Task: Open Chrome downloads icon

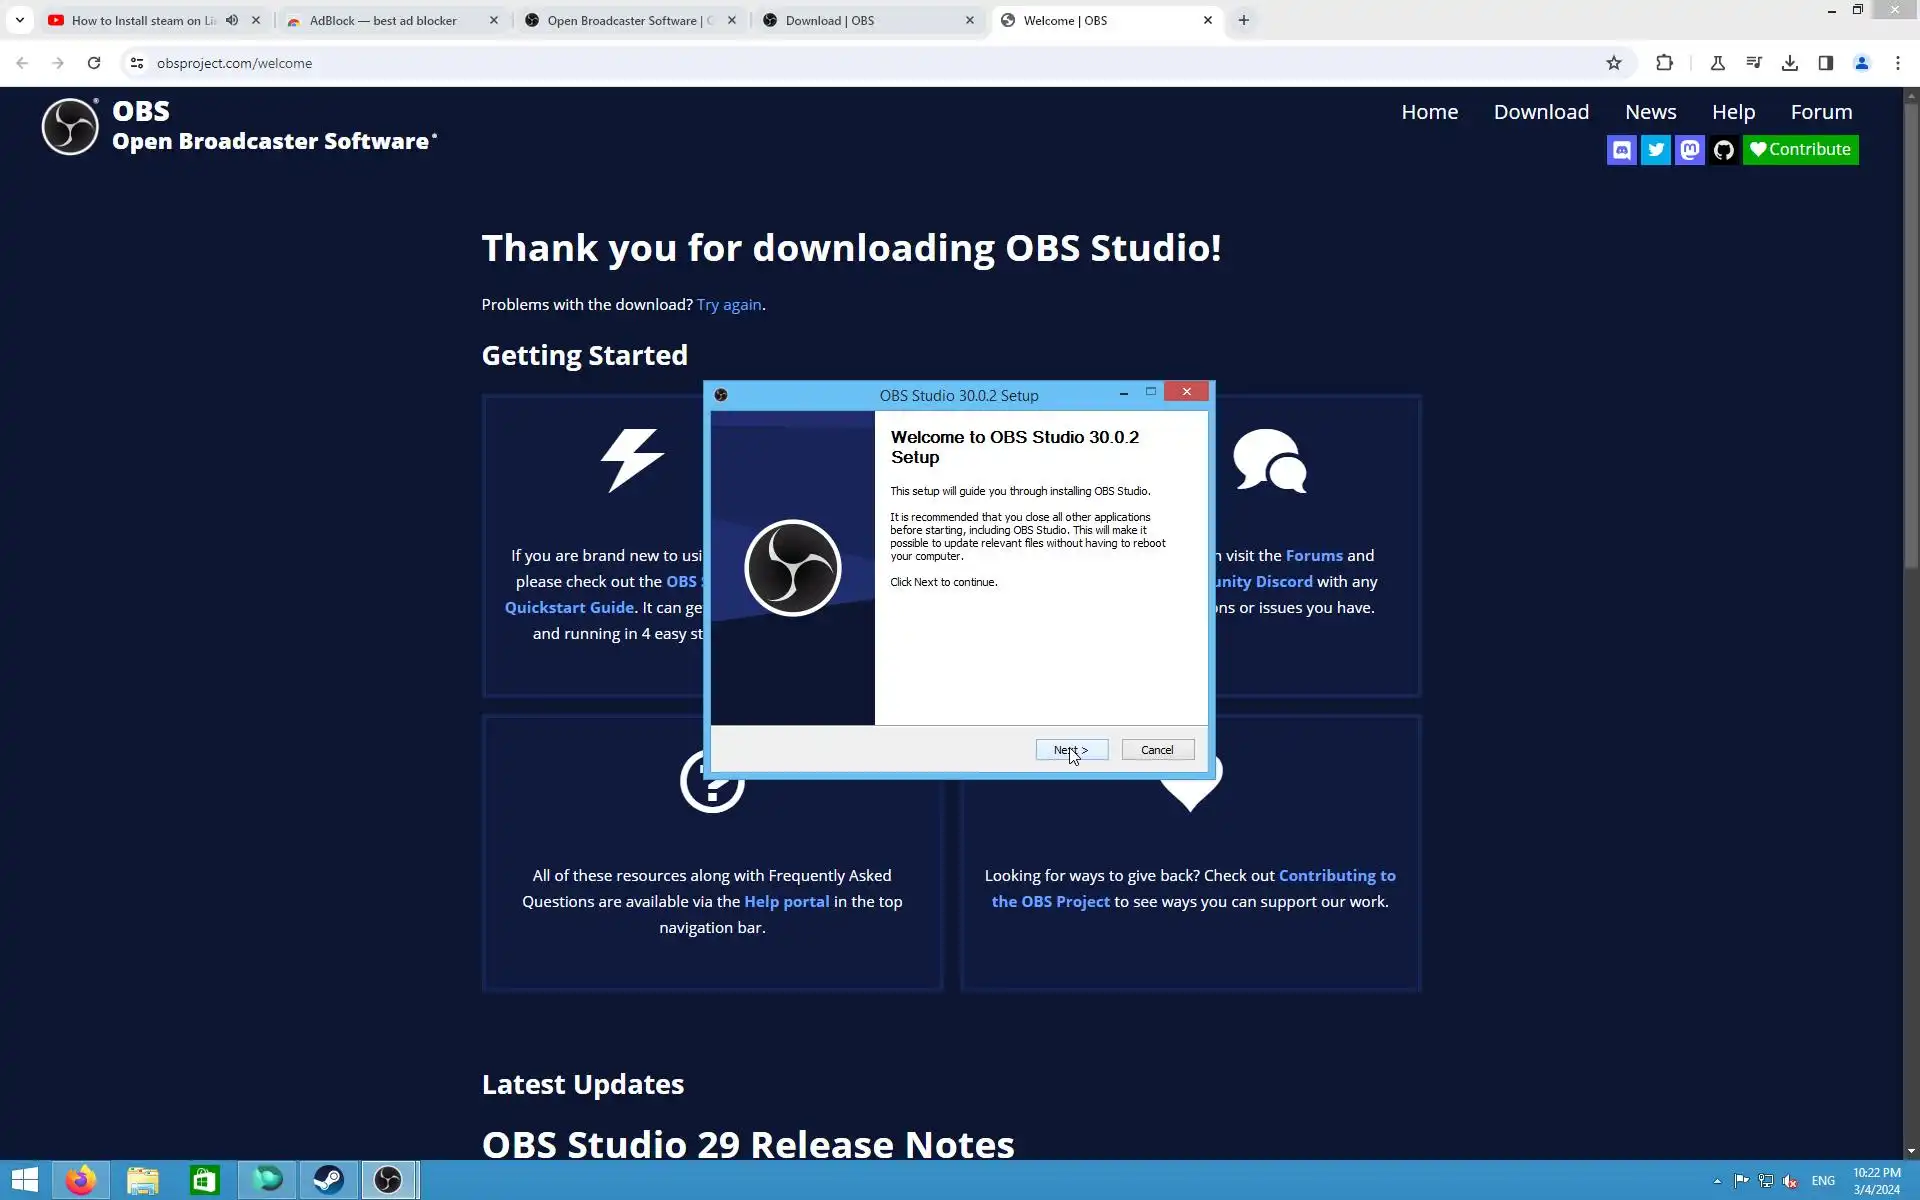Action: pos(1789,63)
